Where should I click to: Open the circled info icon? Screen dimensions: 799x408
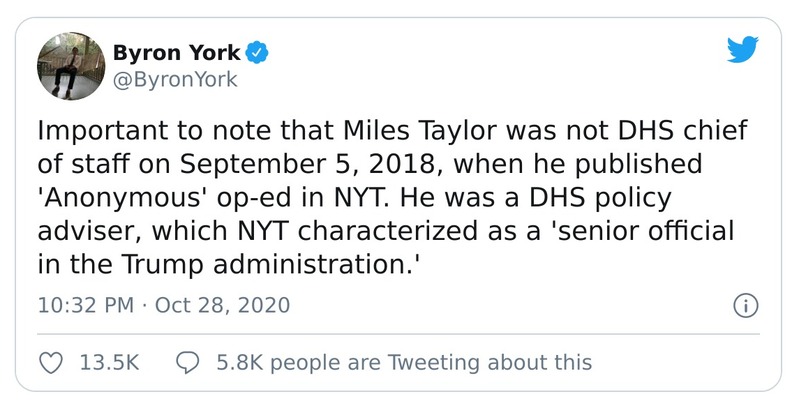click(743, 306)
